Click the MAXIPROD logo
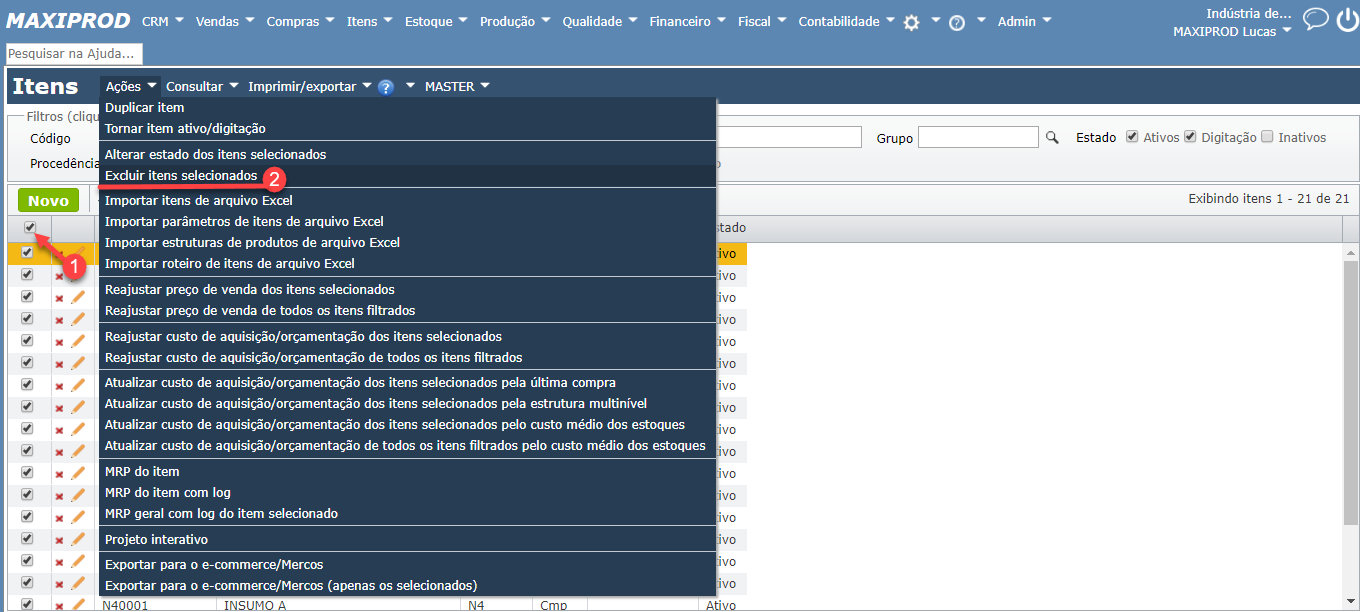The width and height of the screenshot is (1360, 612). pyautogui.click(x=69, y=20)
